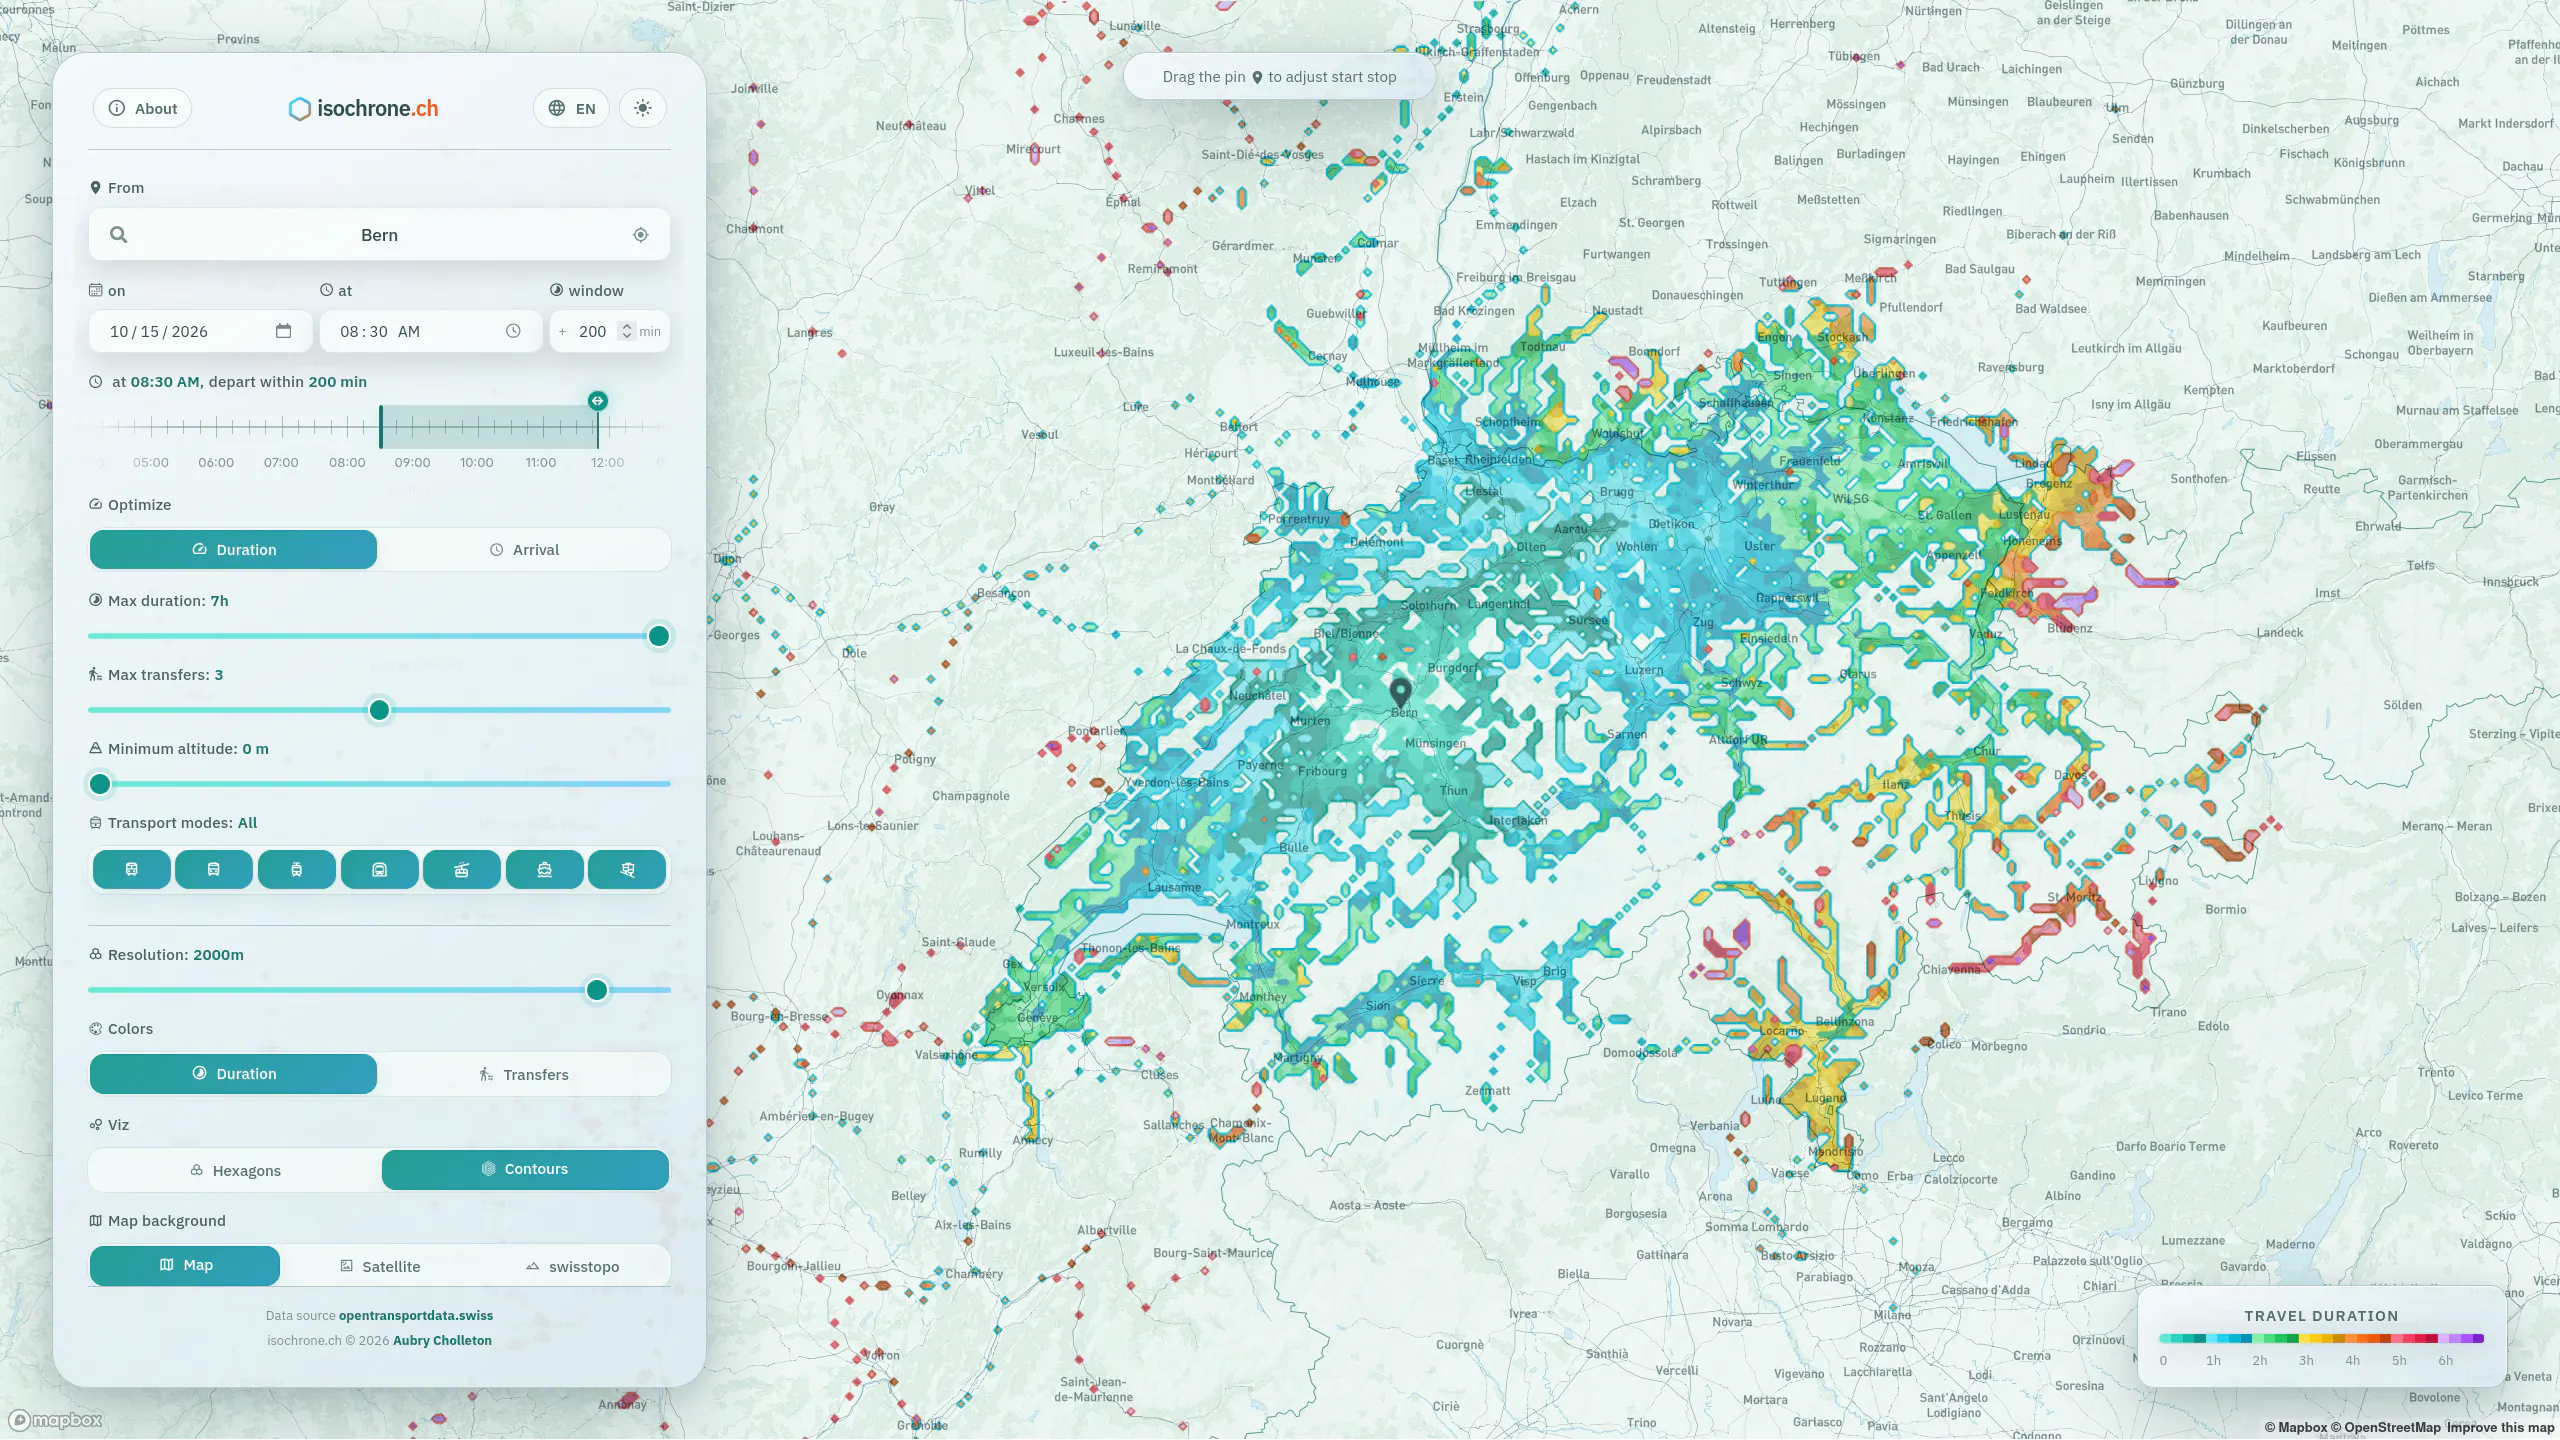Image resolution: width=2560 pixels, height=1440 pixels.
Task: Toggle the bus transport mode icon
Action: (214, 870)
